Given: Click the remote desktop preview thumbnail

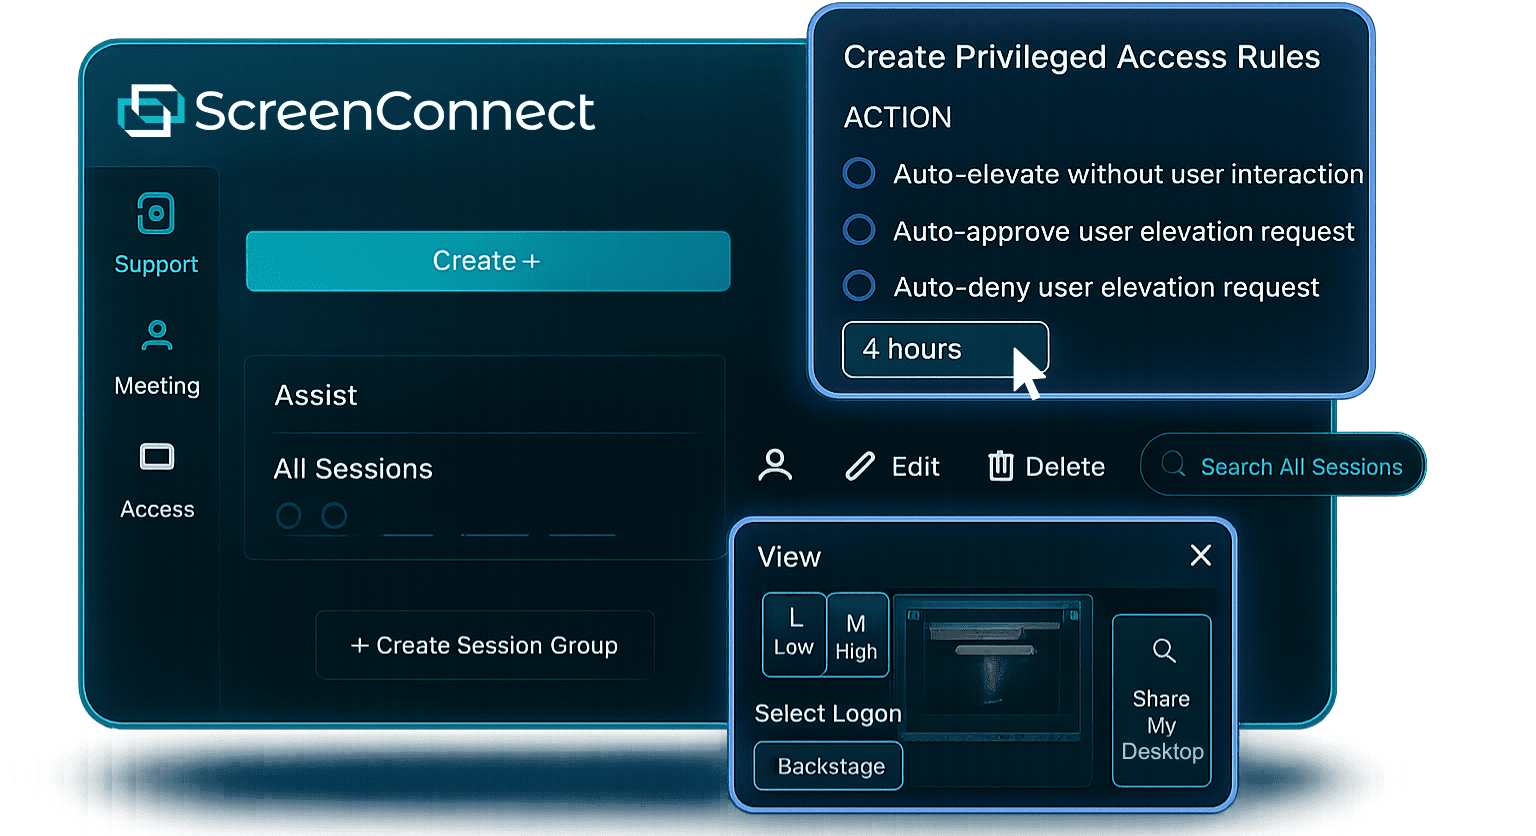Looking at the screenshot, I should [x=992, y=667].
